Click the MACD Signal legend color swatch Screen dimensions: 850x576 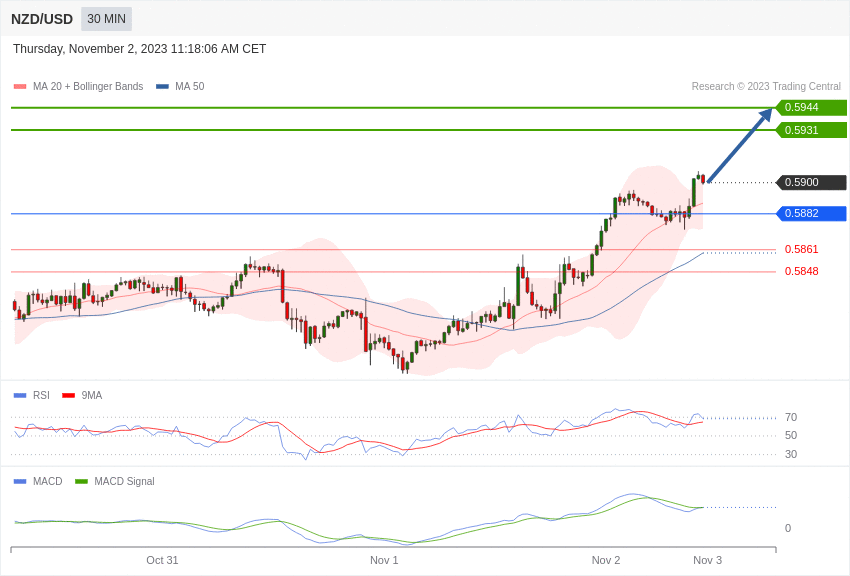point(81,481)
